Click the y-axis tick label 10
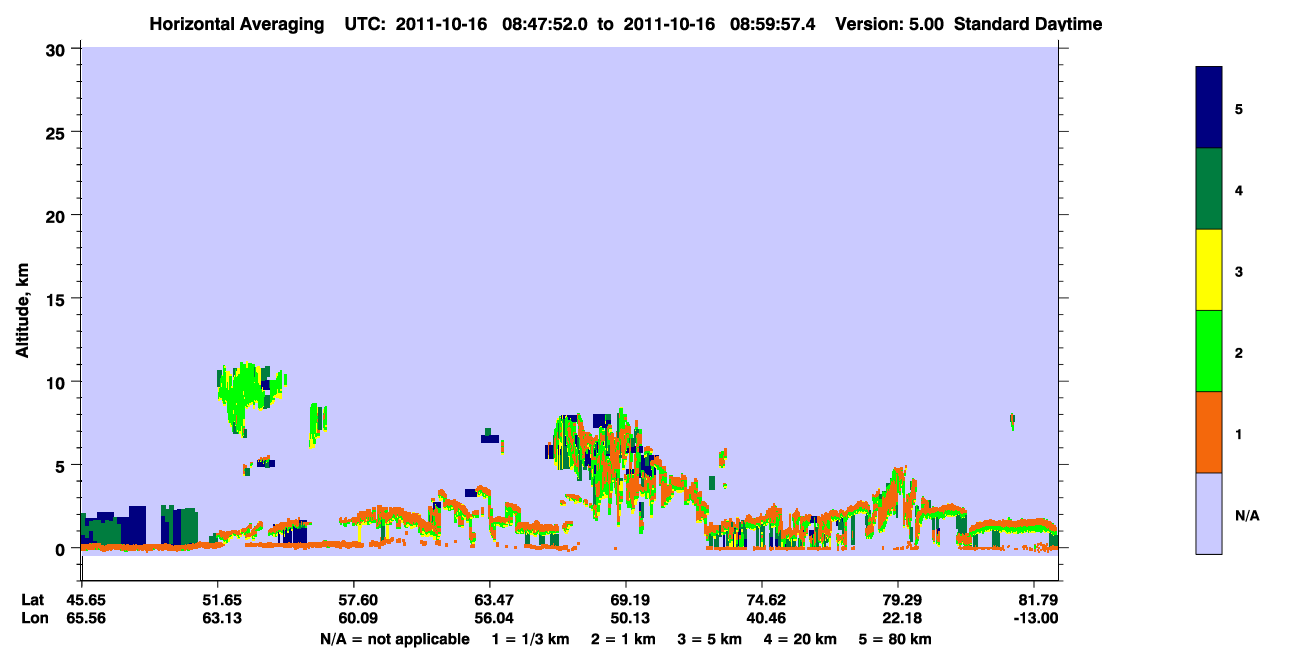The width and height of the screenshot is (1300, 667). pos(58,382)
